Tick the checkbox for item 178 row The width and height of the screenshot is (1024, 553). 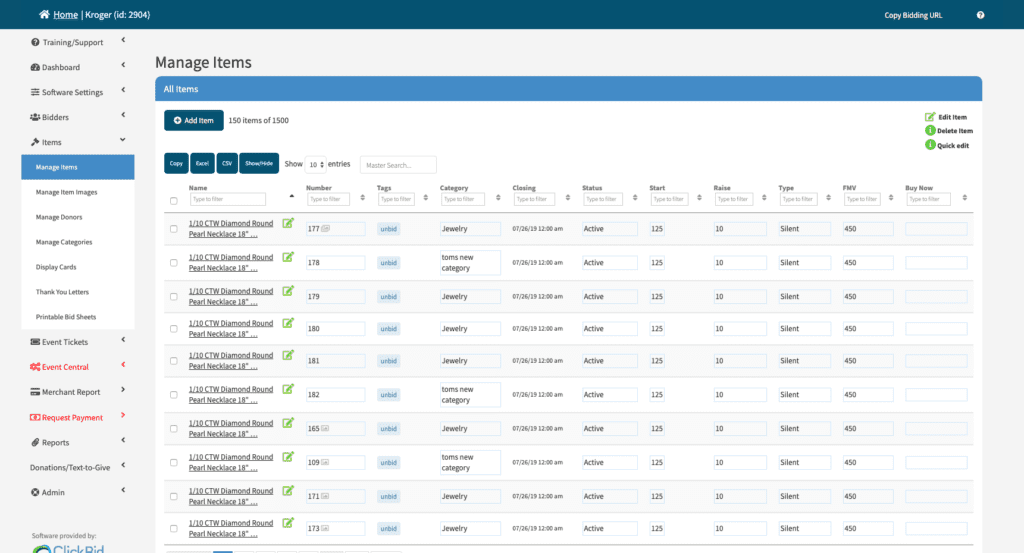click(174, 263)
